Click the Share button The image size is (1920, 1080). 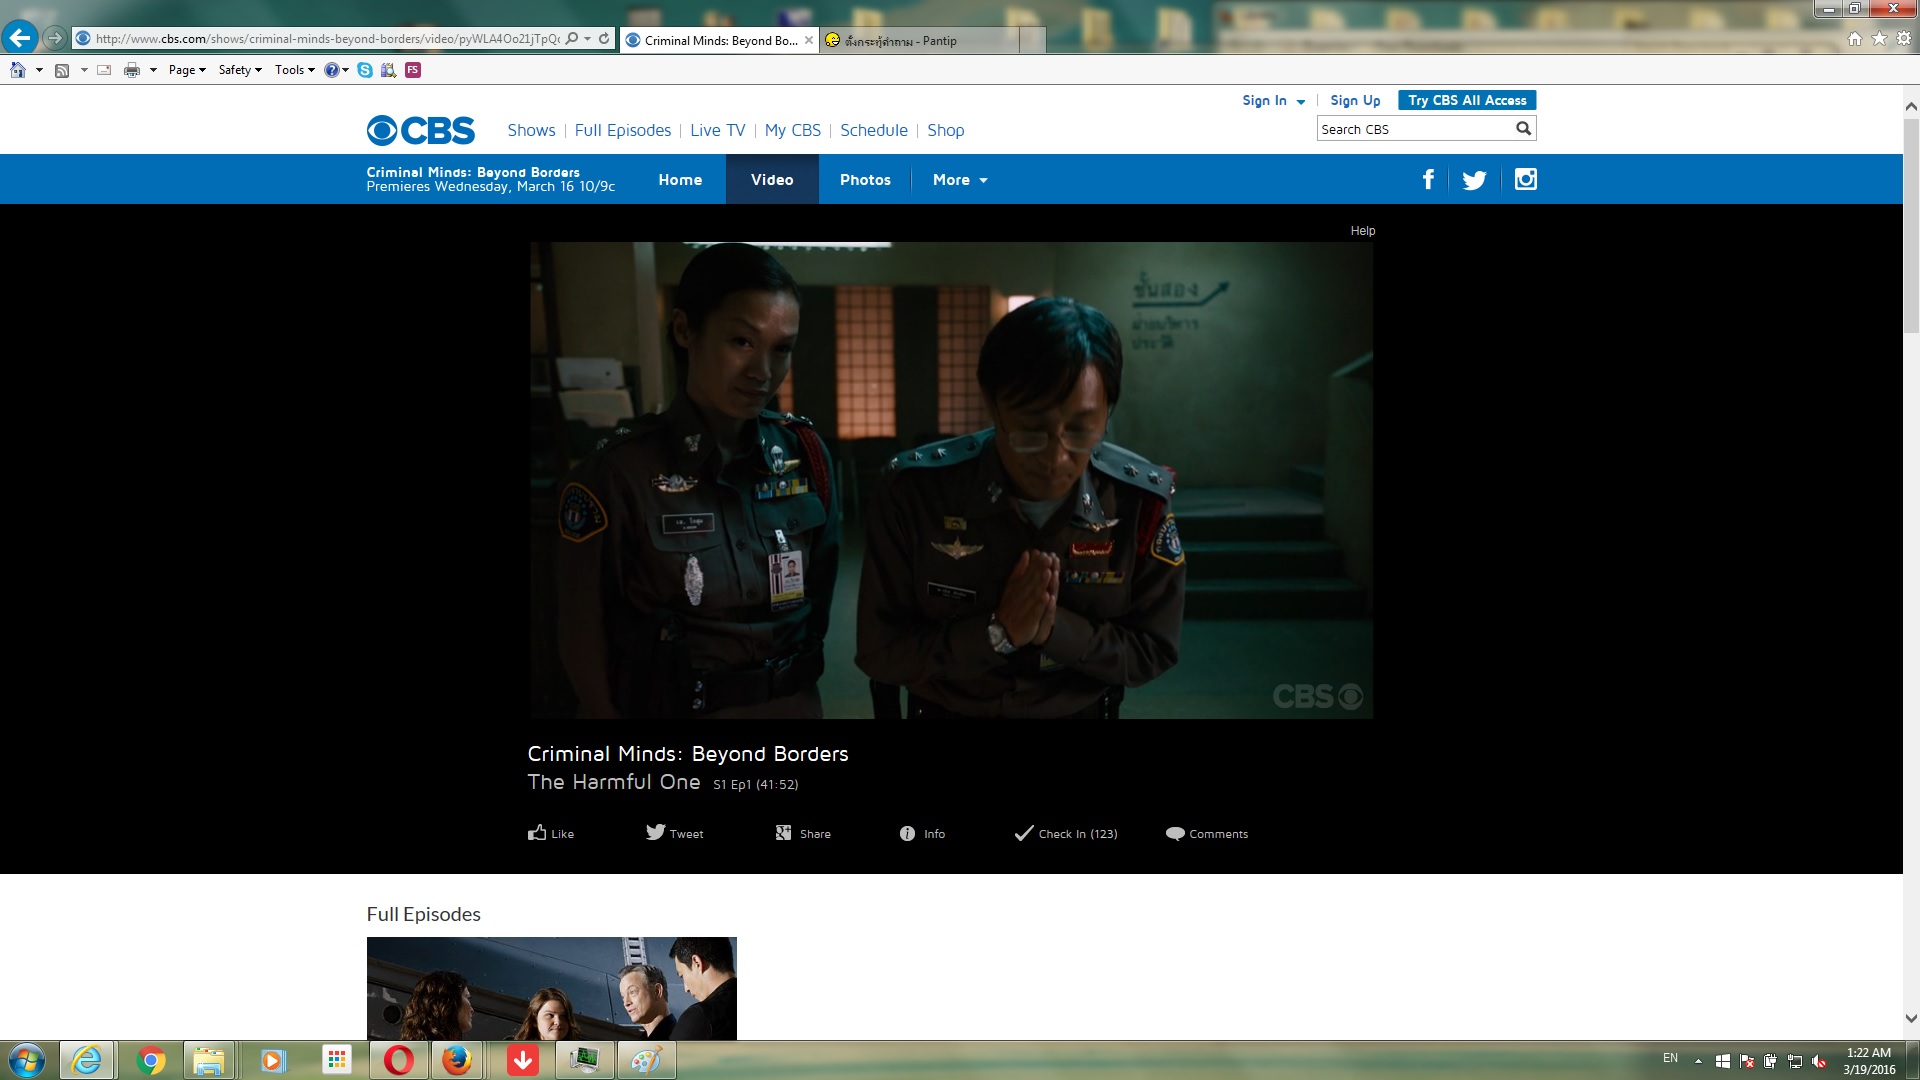tap(803, 833)
